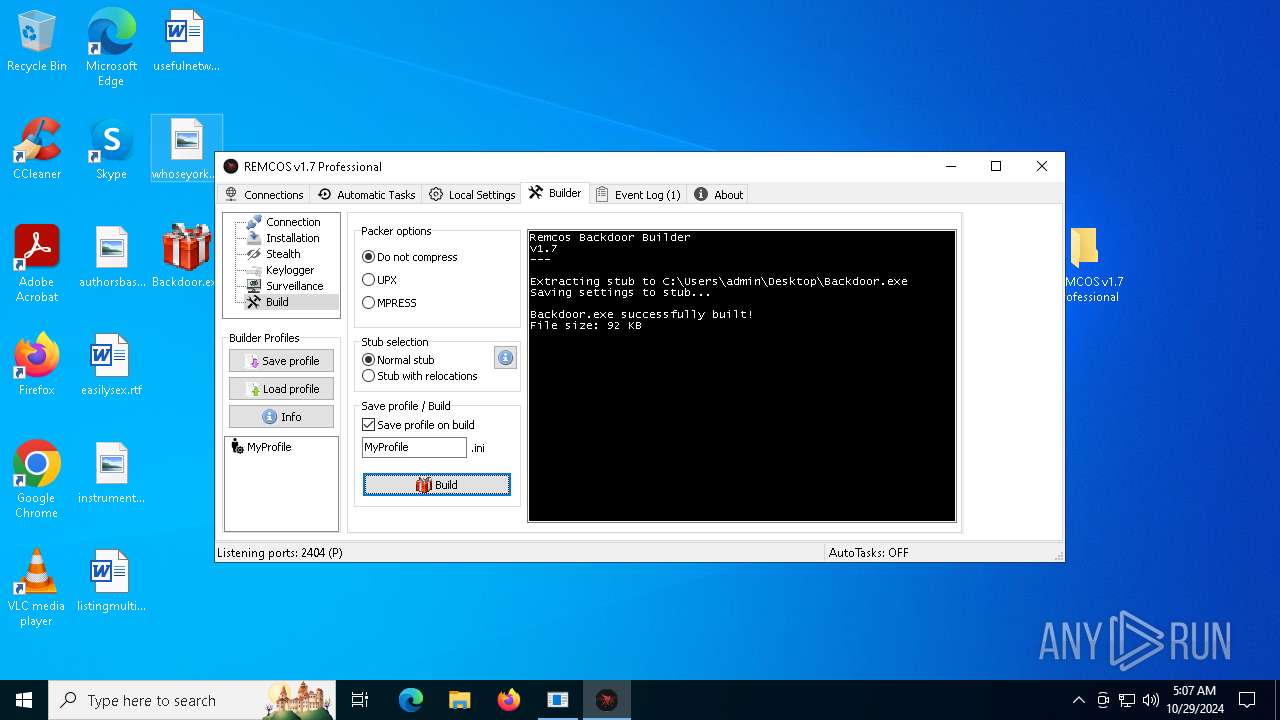Screen dimensions: 1280x720
Task: Click the taskbar search box
Action: 192,700
